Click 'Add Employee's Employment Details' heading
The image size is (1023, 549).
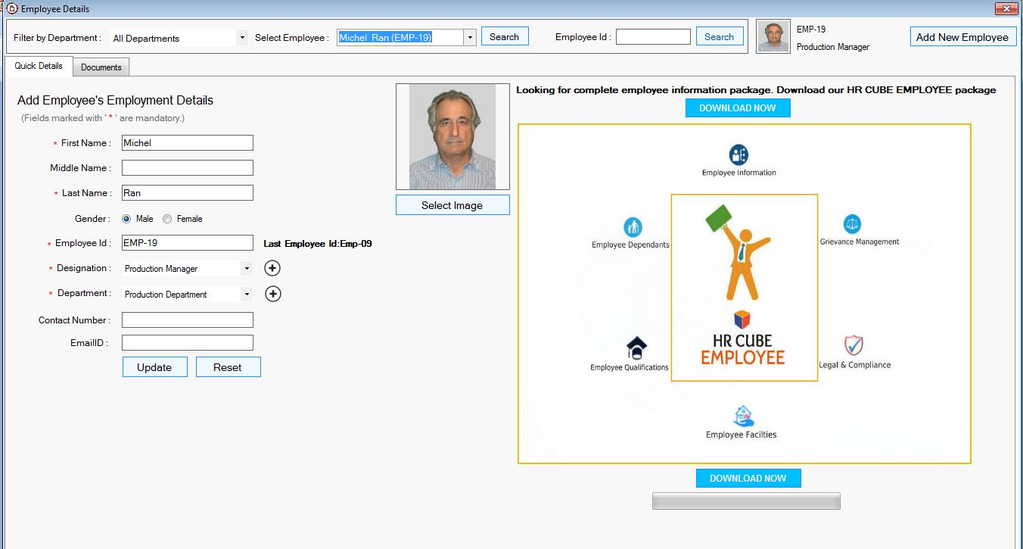(x=115, y=101)
